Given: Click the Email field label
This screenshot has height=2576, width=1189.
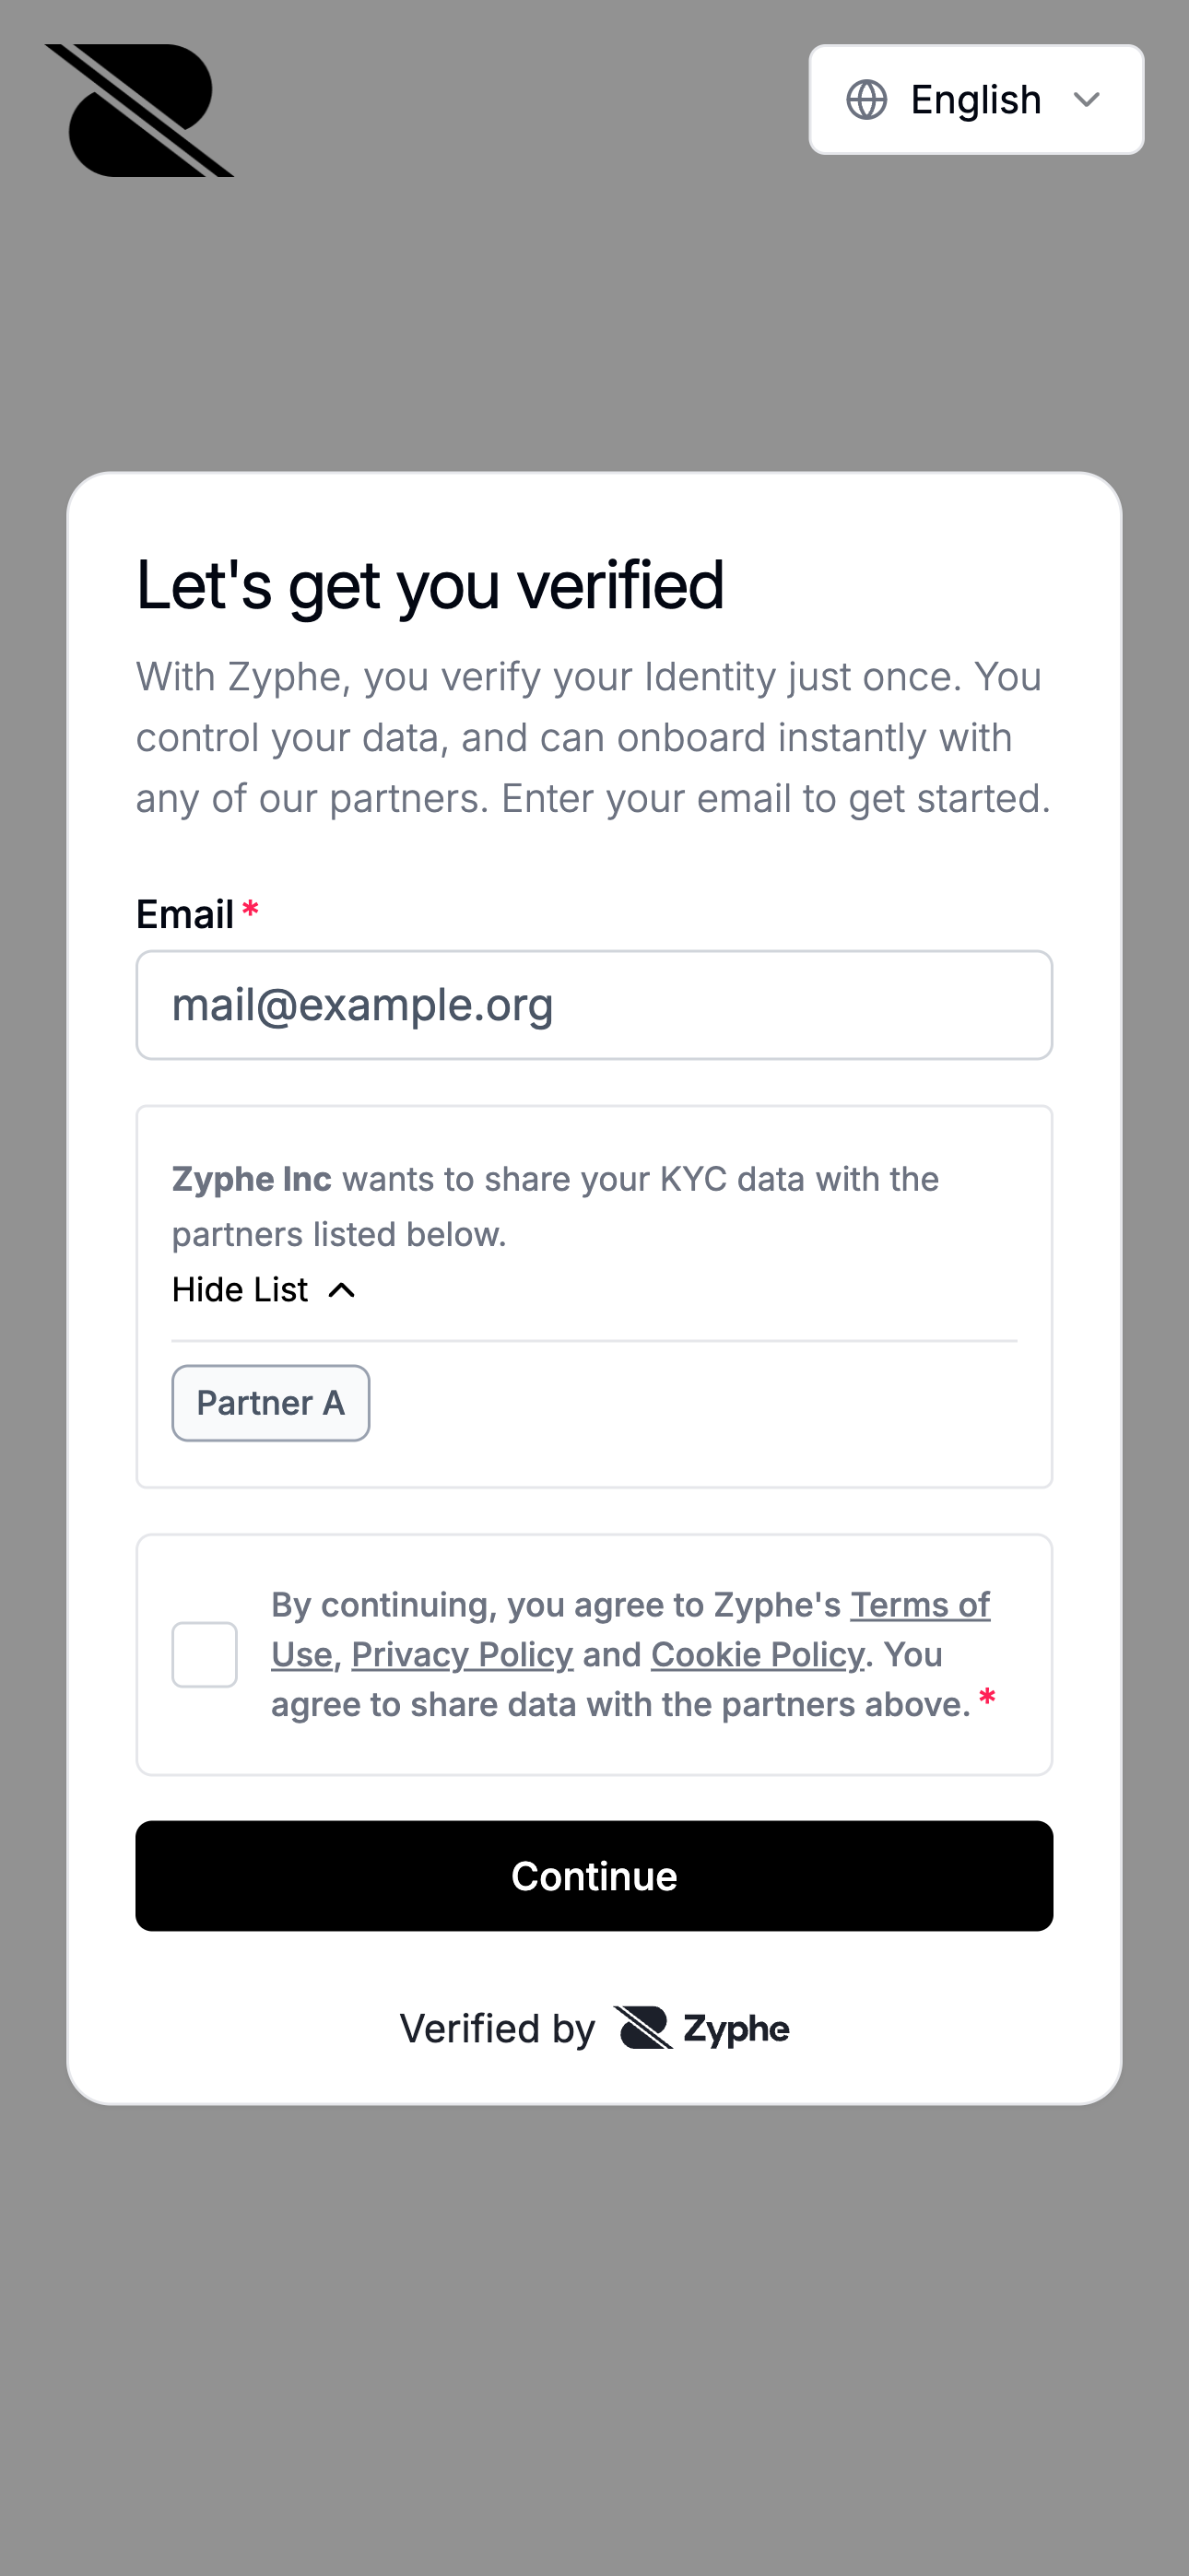Looking at the screenshot, I should click(185, 914).
